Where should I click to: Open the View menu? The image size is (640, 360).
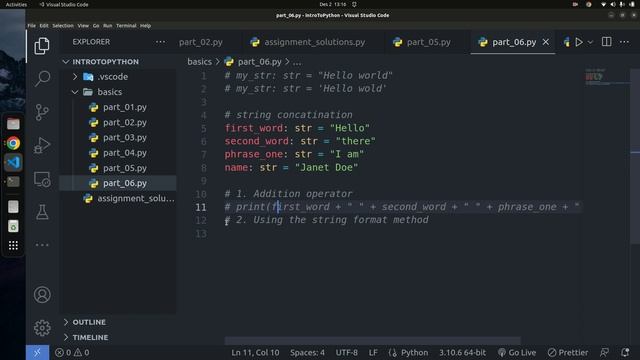[83, 25]
